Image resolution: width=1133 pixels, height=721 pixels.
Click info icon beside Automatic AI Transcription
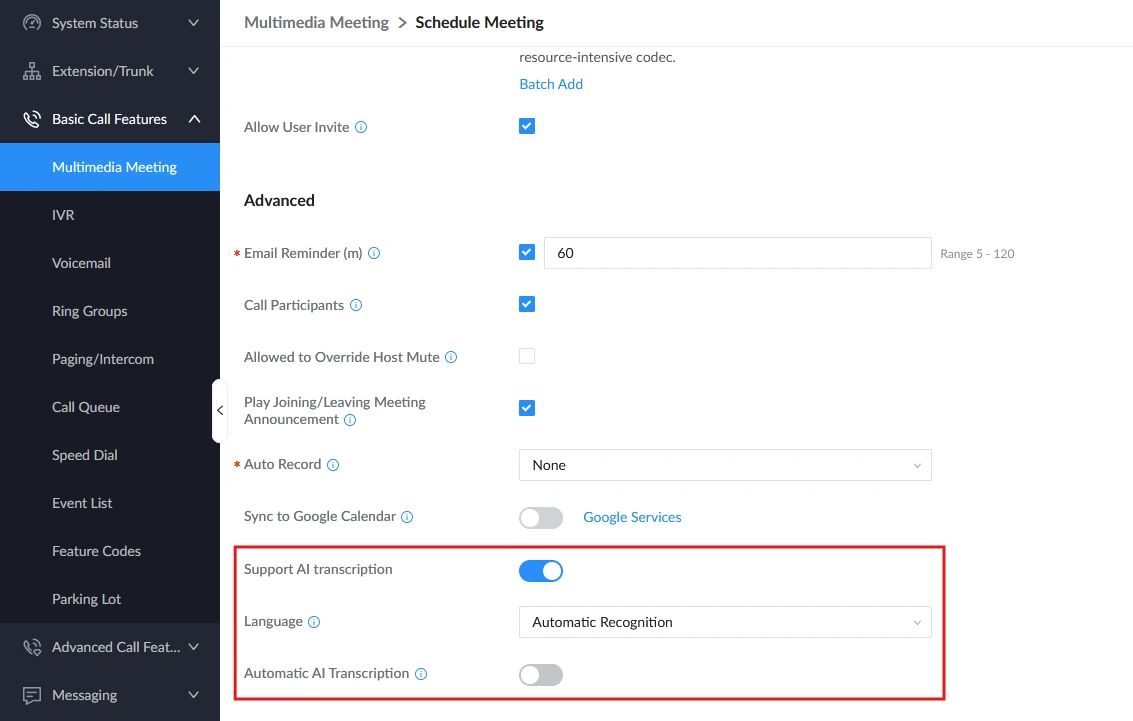coord(421,673)
